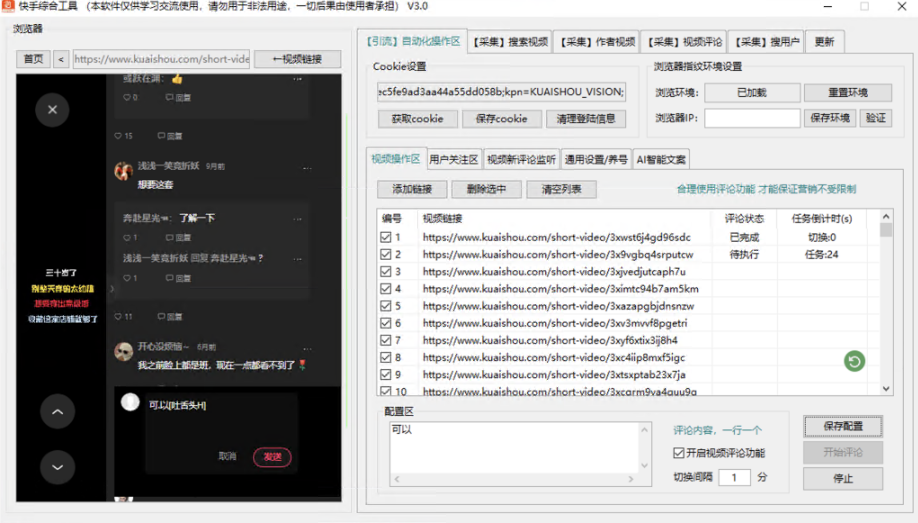Go to previous video with up arrow
Screen dimensions: 918x523
[57, 412]
